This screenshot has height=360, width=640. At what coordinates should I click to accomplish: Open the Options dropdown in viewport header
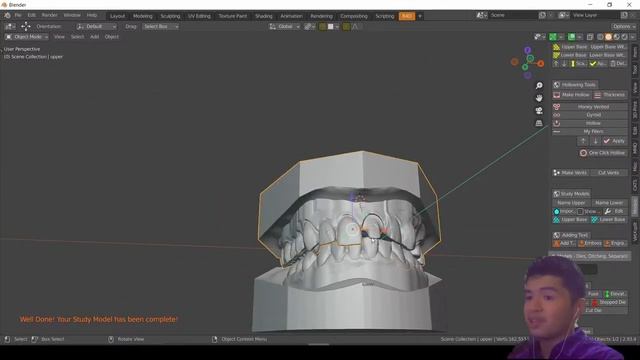click(x=623, y=27)
